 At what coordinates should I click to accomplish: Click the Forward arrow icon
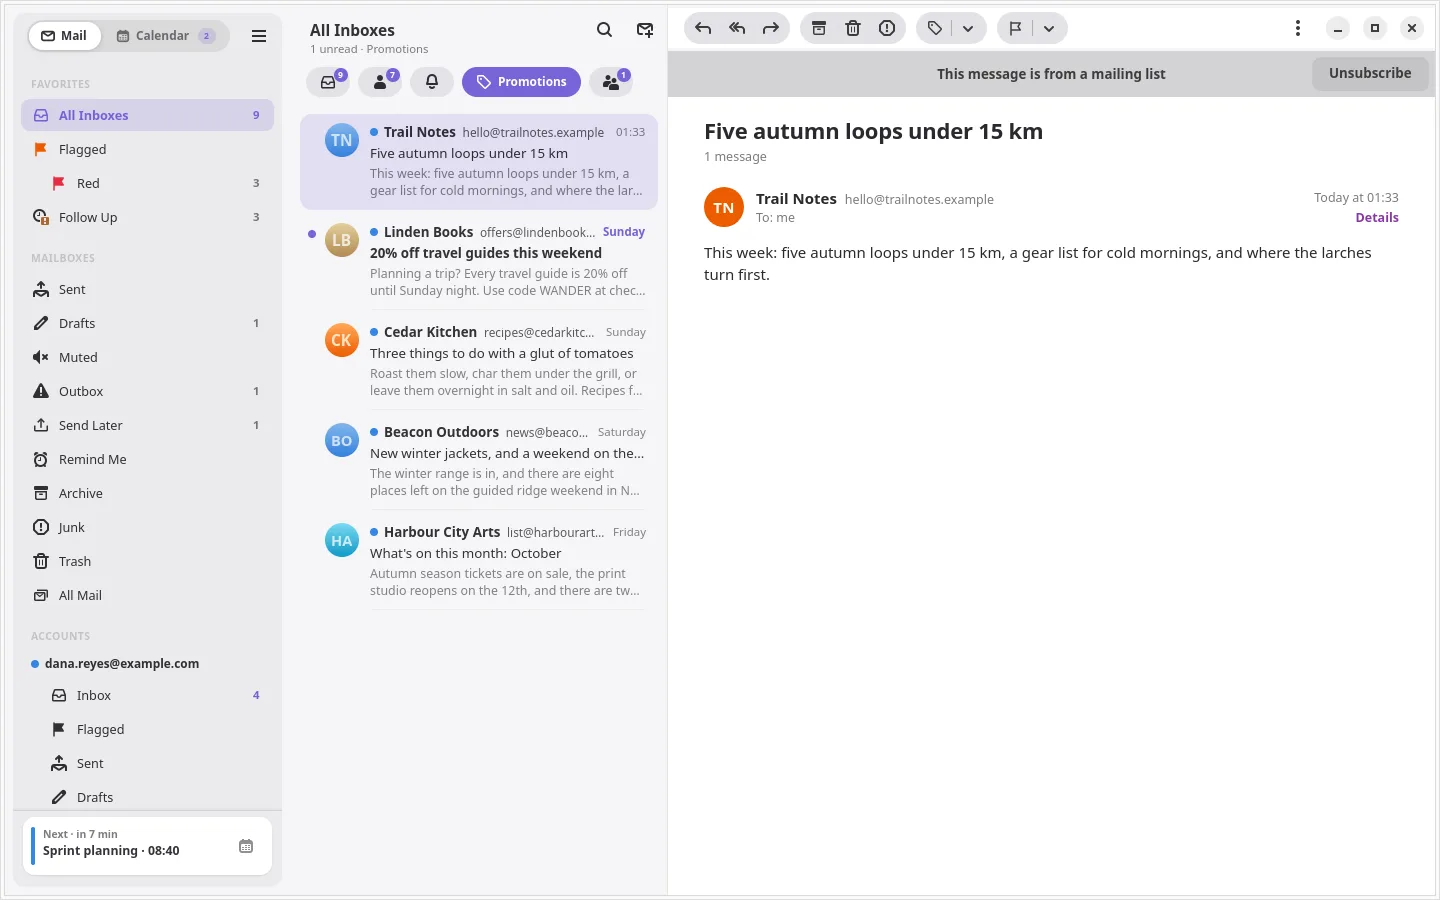(771, 28)
